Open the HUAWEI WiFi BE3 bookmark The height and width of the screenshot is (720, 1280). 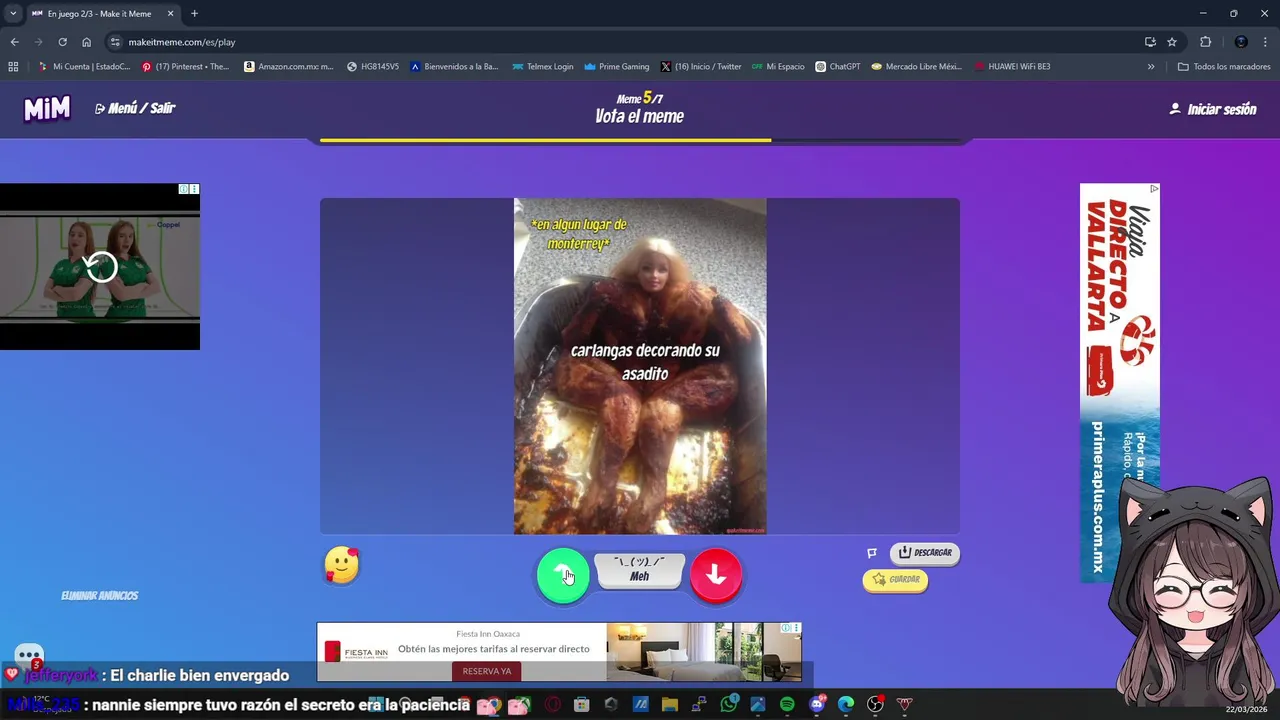[x=1012, y=67]
